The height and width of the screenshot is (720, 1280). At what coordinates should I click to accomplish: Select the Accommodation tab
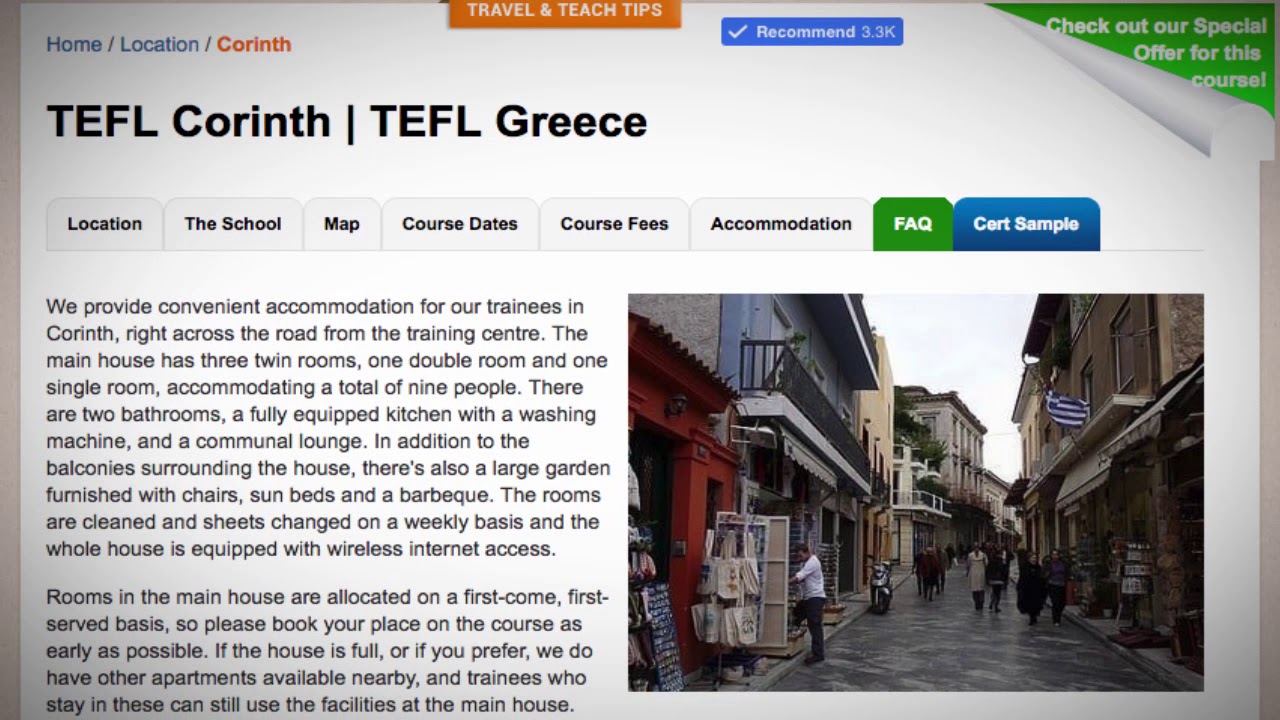tap(781, 224)
